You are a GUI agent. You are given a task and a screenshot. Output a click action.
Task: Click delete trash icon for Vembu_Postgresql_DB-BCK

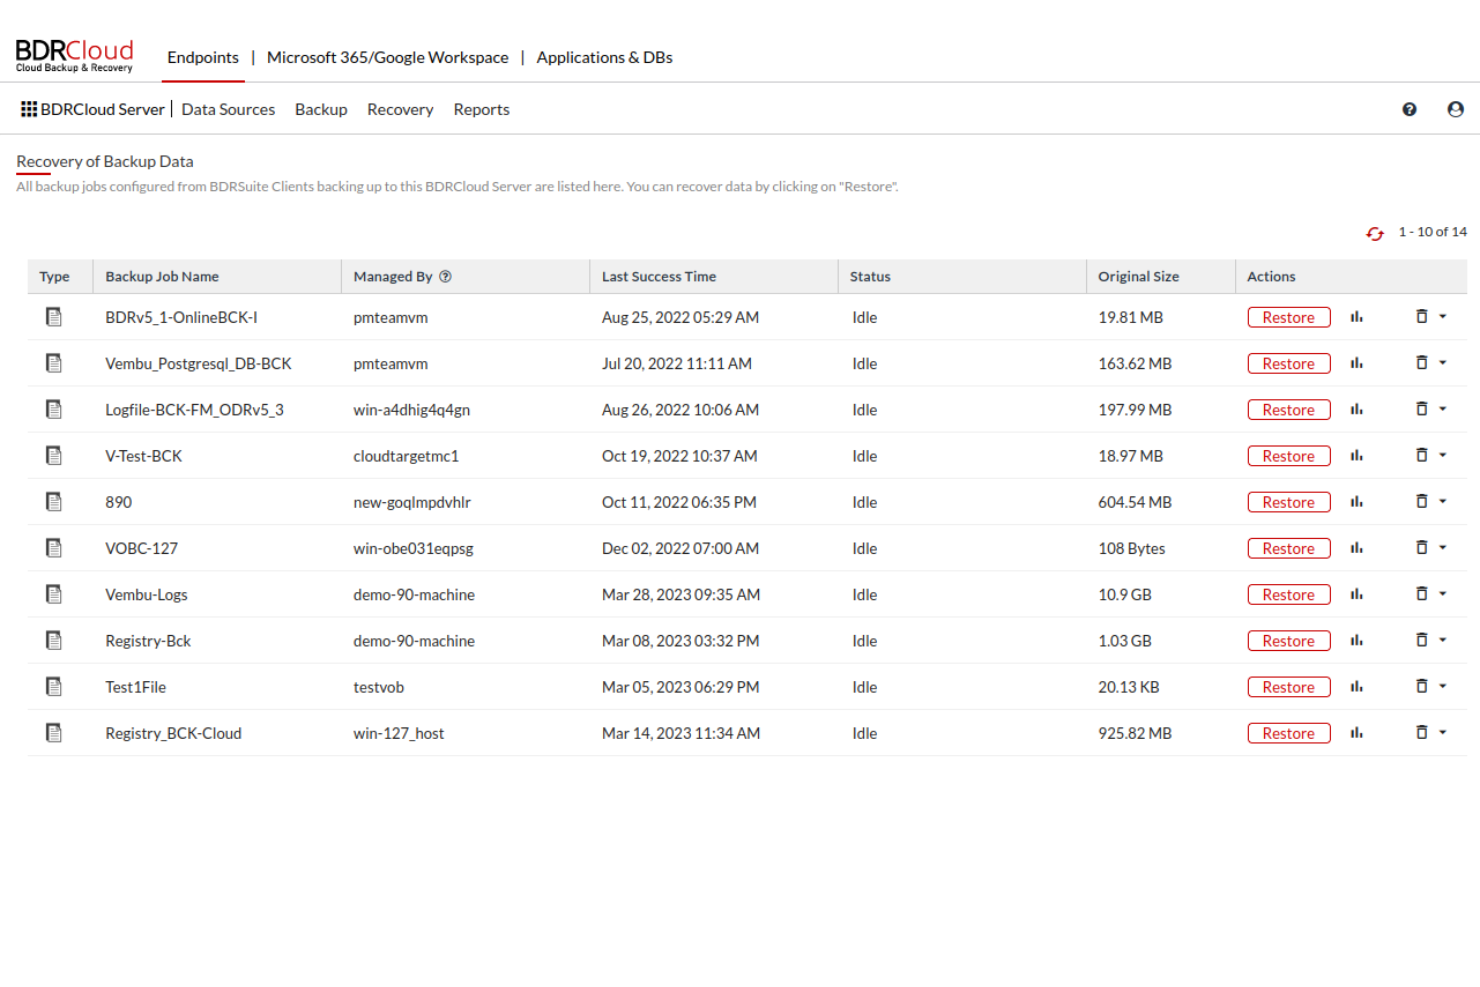pos(1421,363)
